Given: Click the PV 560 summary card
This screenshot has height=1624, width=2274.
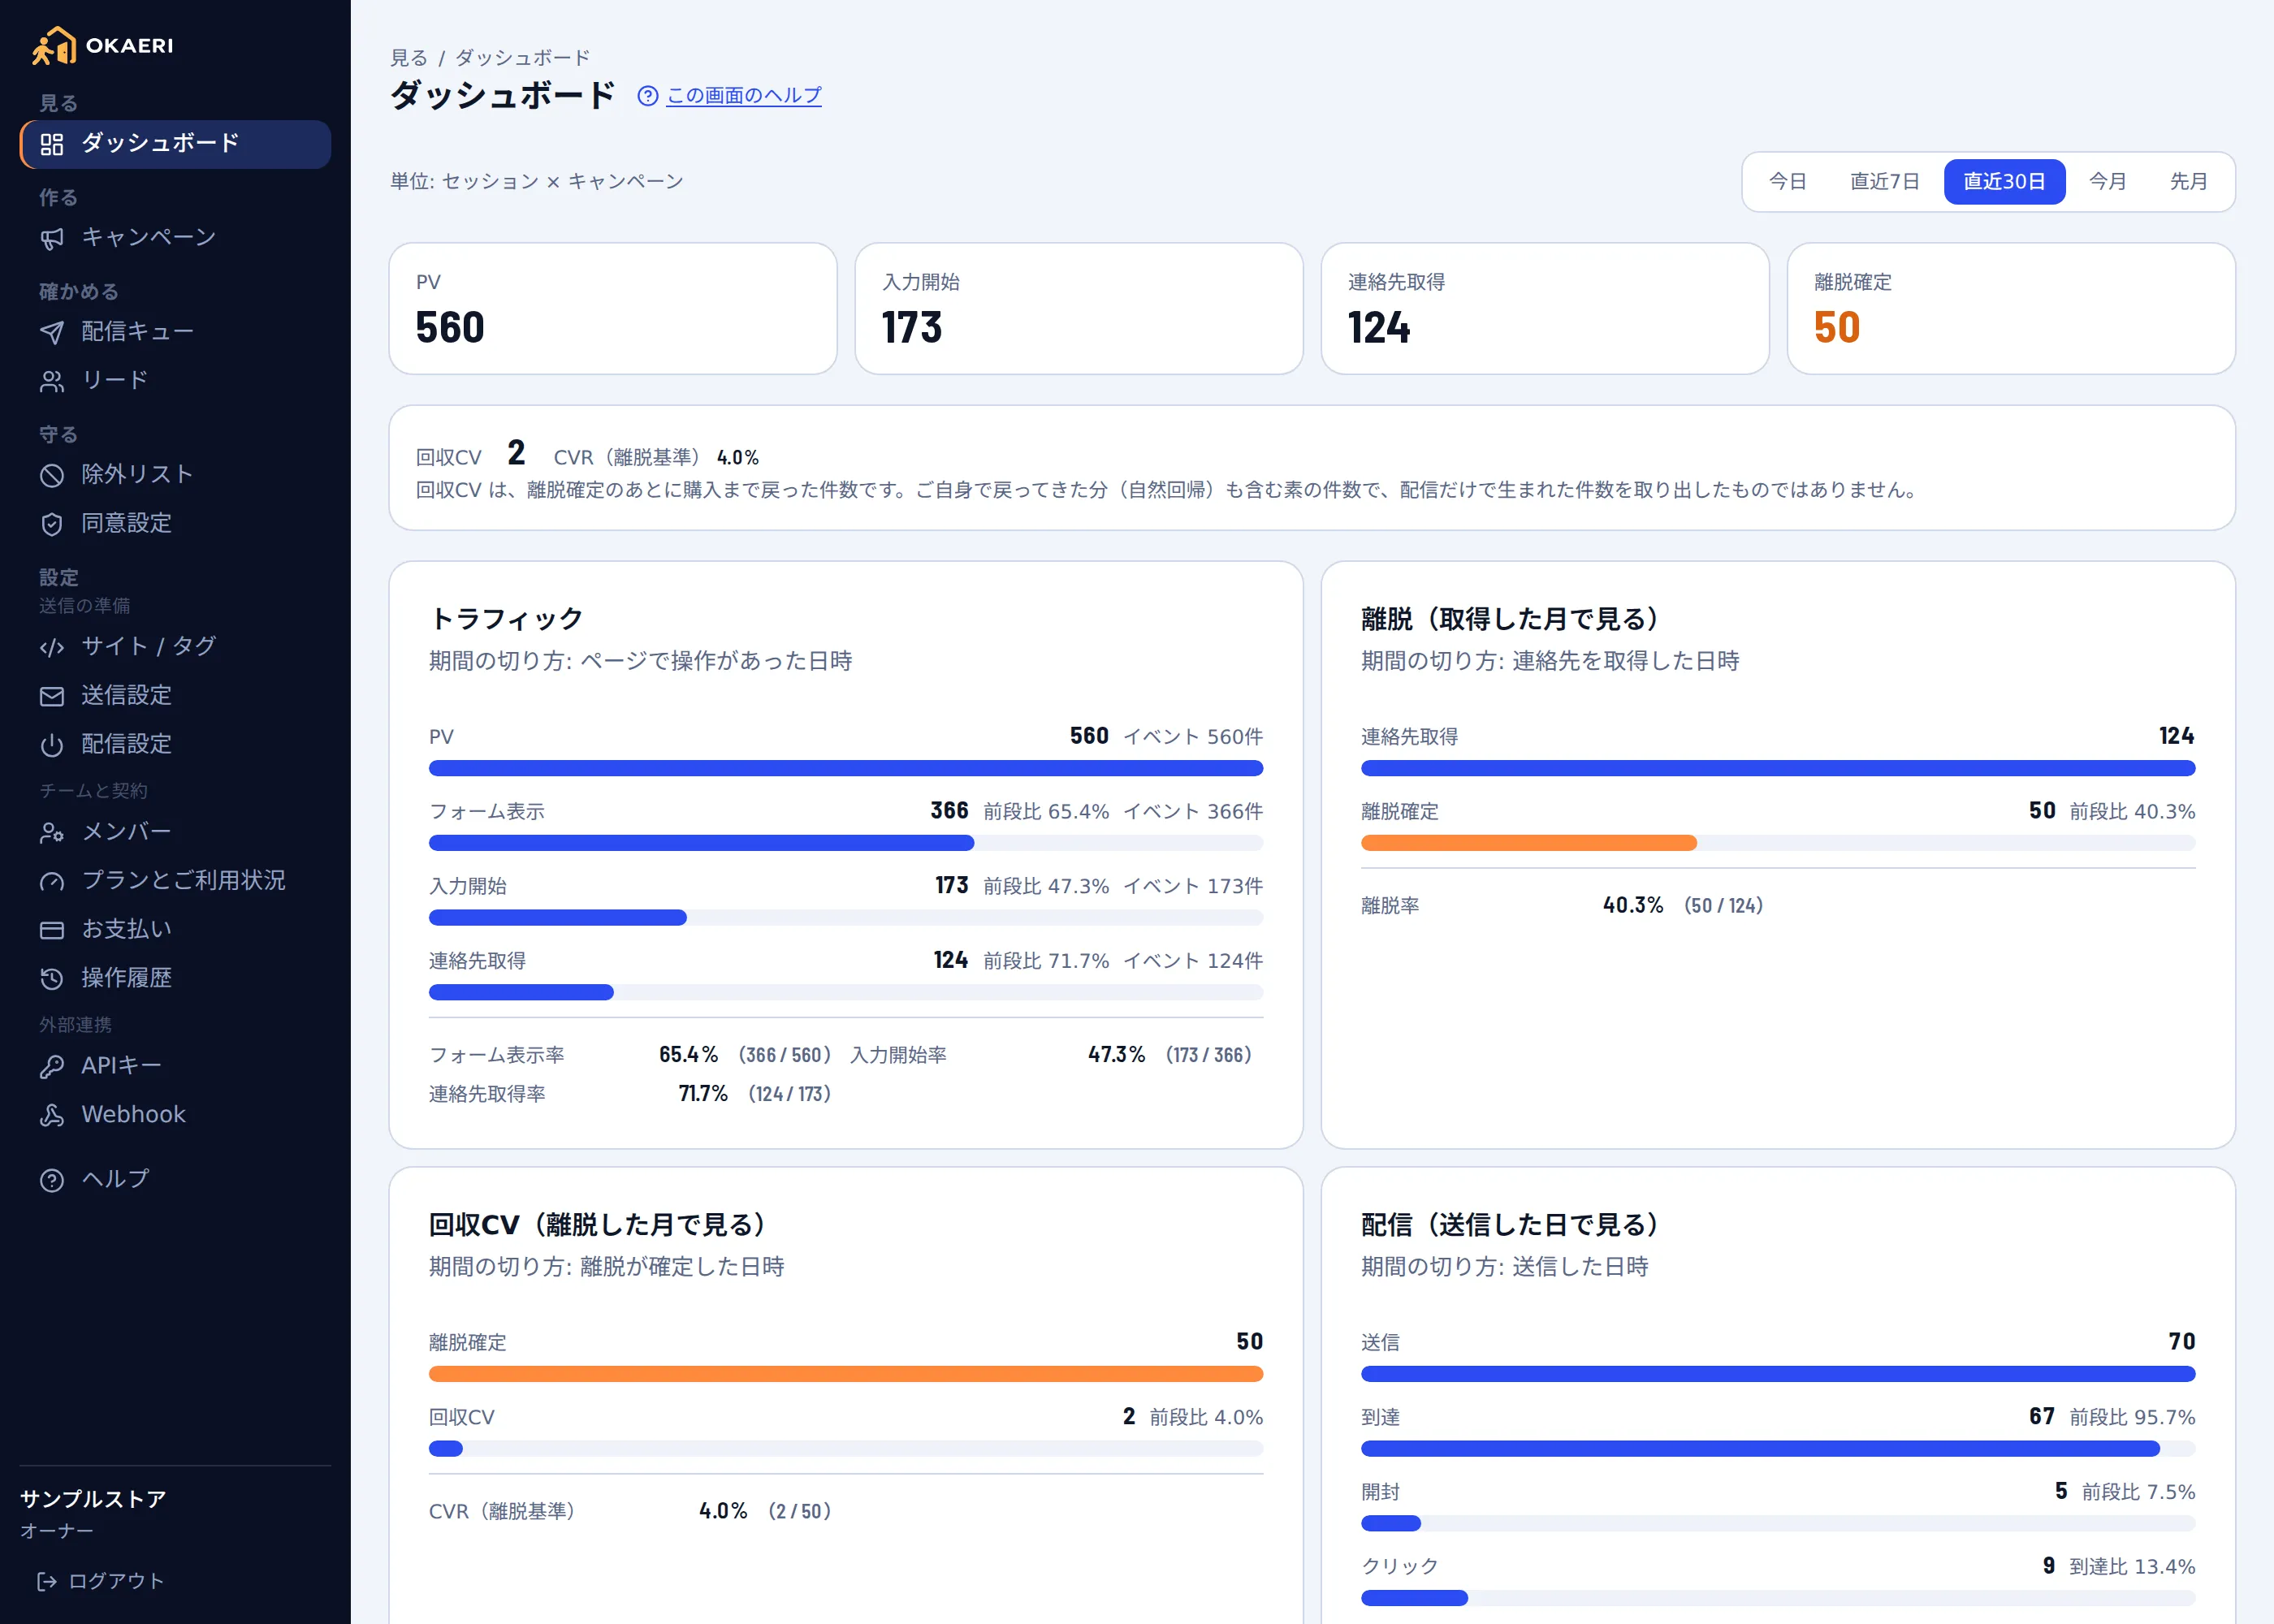Looking at the screenshot, I should pyautogui.click(x=613, y=309).
